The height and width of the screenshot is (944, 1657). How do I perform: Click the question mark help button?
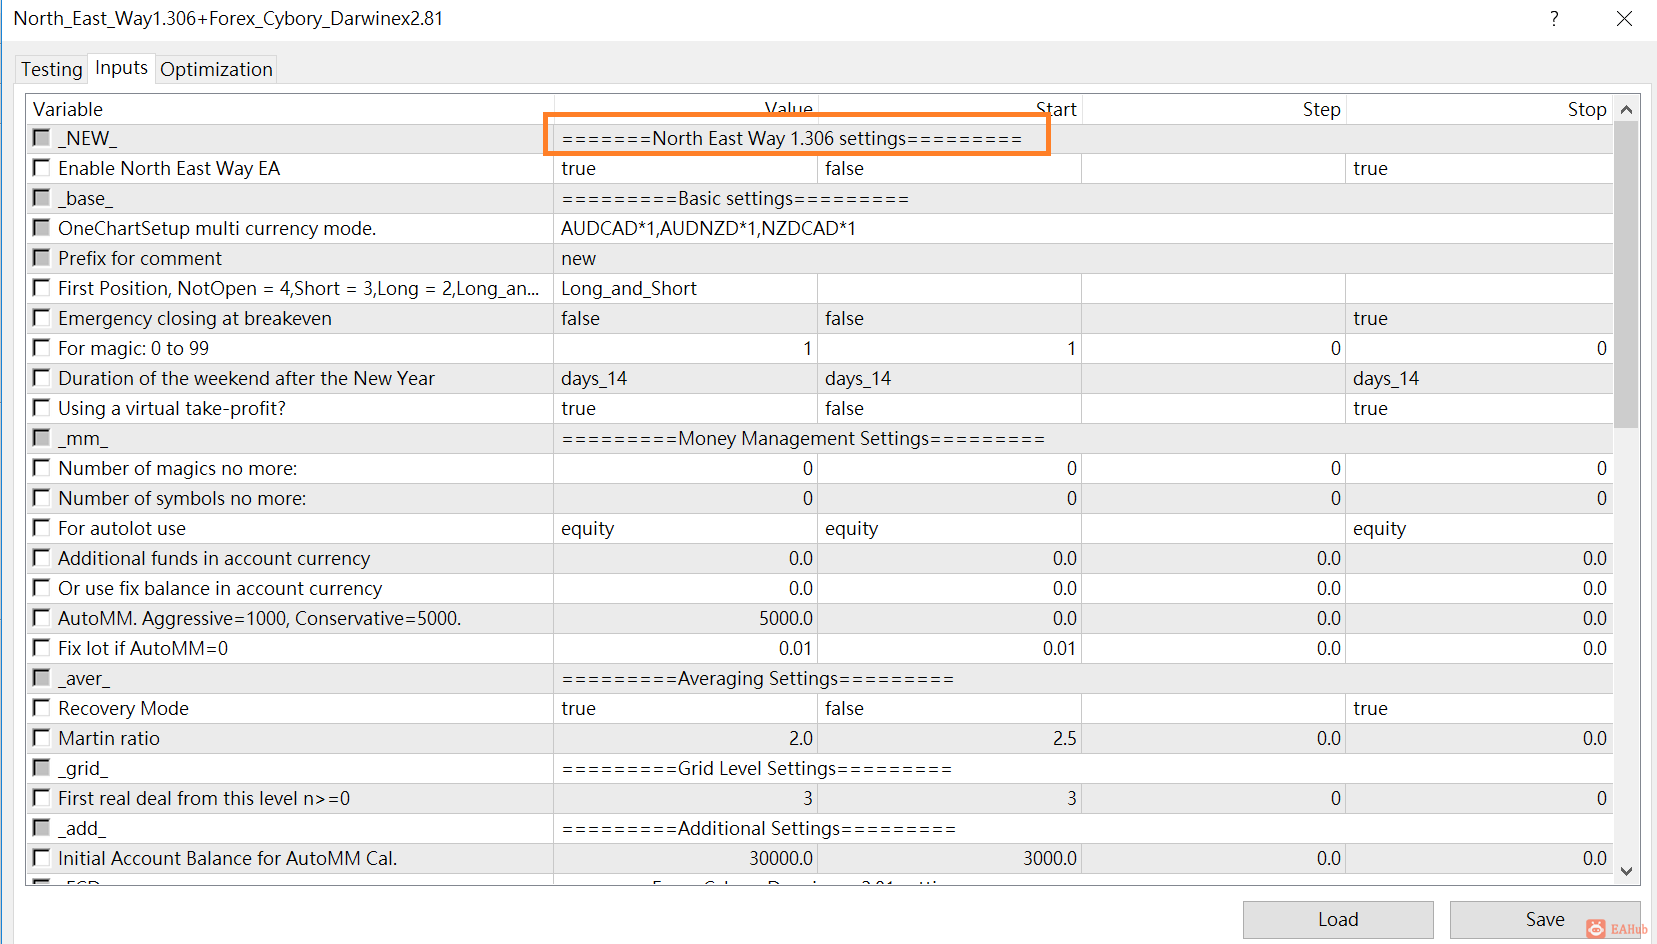pyautogui.click(x=1554, y=19)
